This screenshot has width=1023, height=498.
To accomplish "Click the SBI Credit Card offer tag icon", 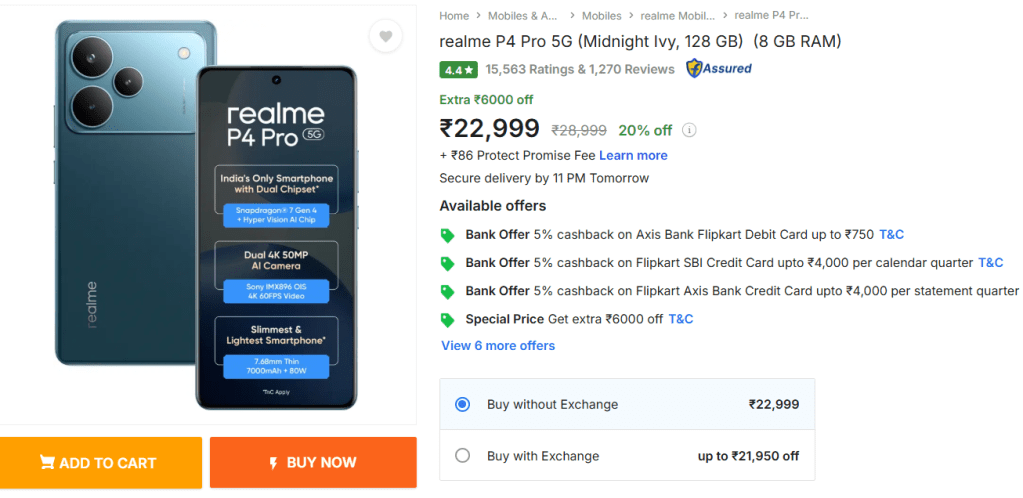I will (x=447, y=263).
